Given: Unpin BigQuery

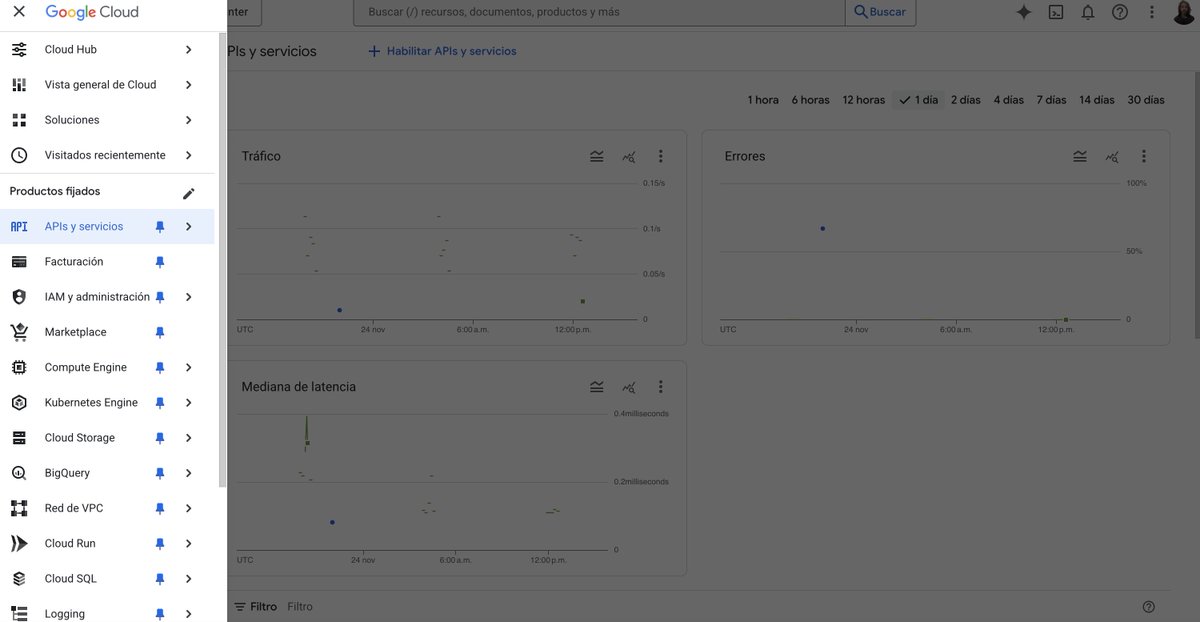Looking at the screenshot, I should [x=160, y=473].
